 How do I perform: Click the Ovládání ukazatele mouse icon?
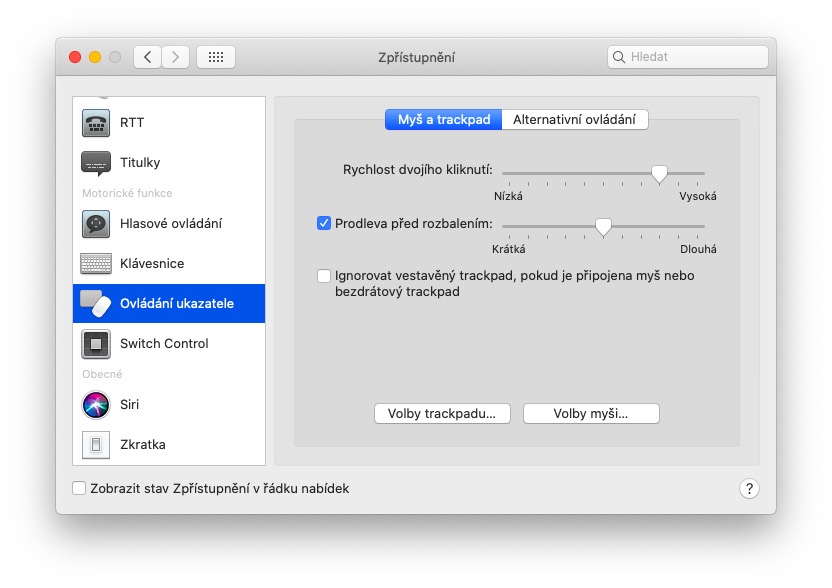tap(96, 304)
